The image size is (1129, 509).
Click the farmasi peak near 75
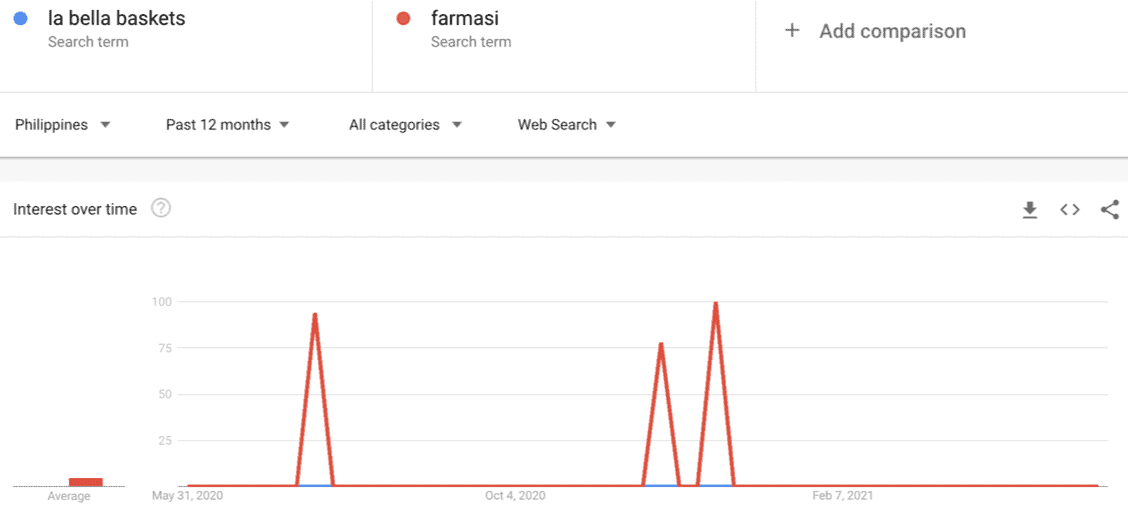[660, 345]
